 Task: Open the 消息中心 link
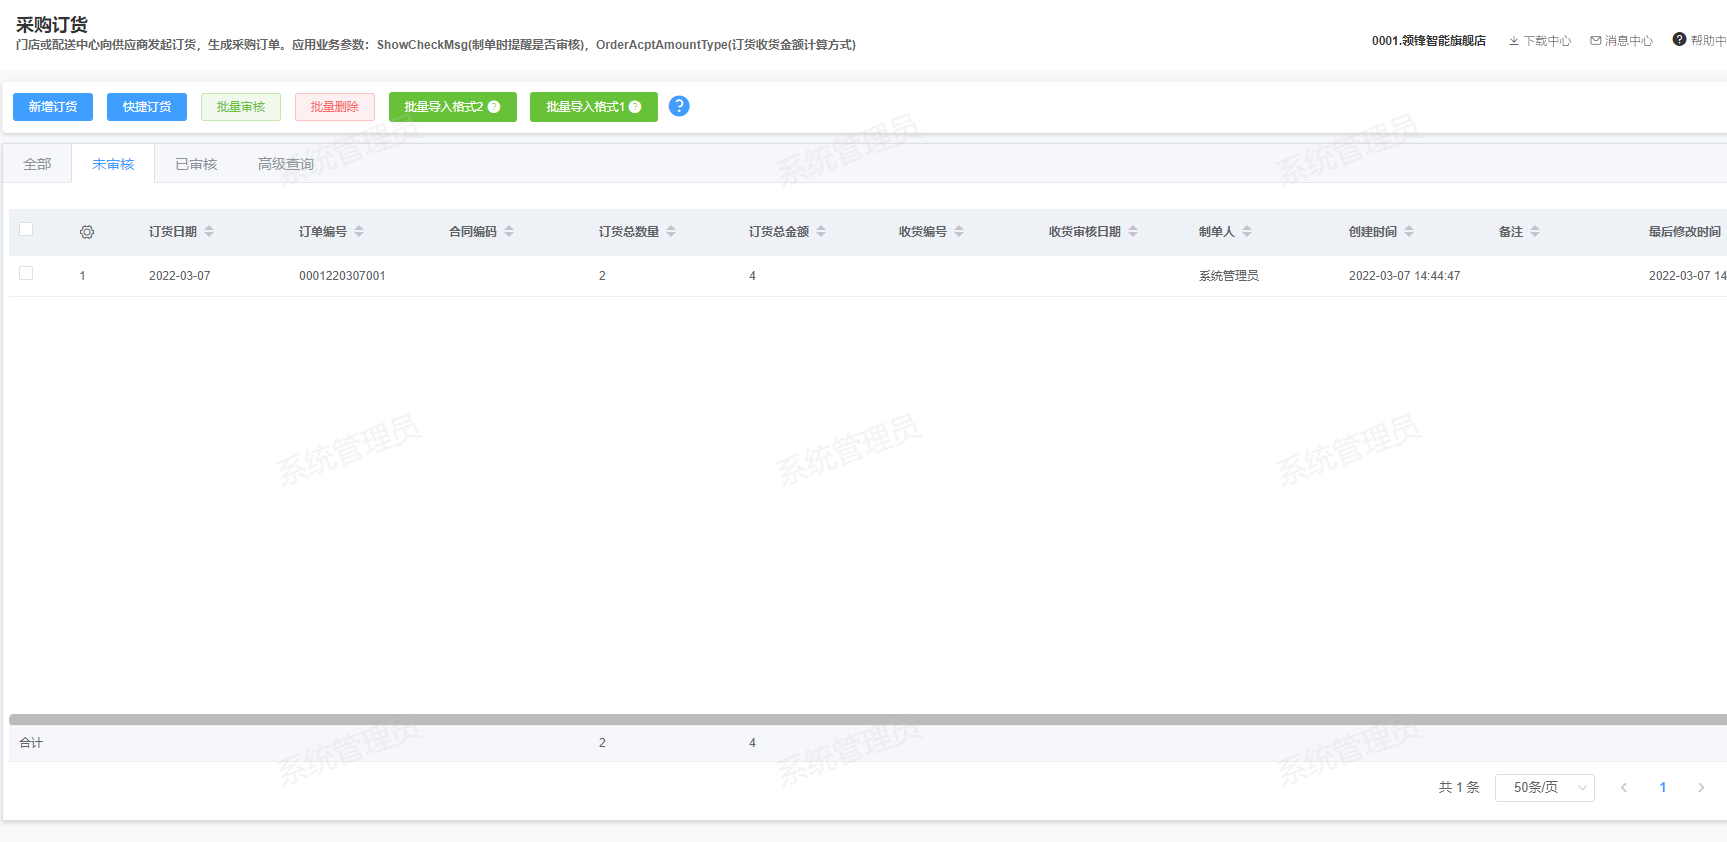1622,41
